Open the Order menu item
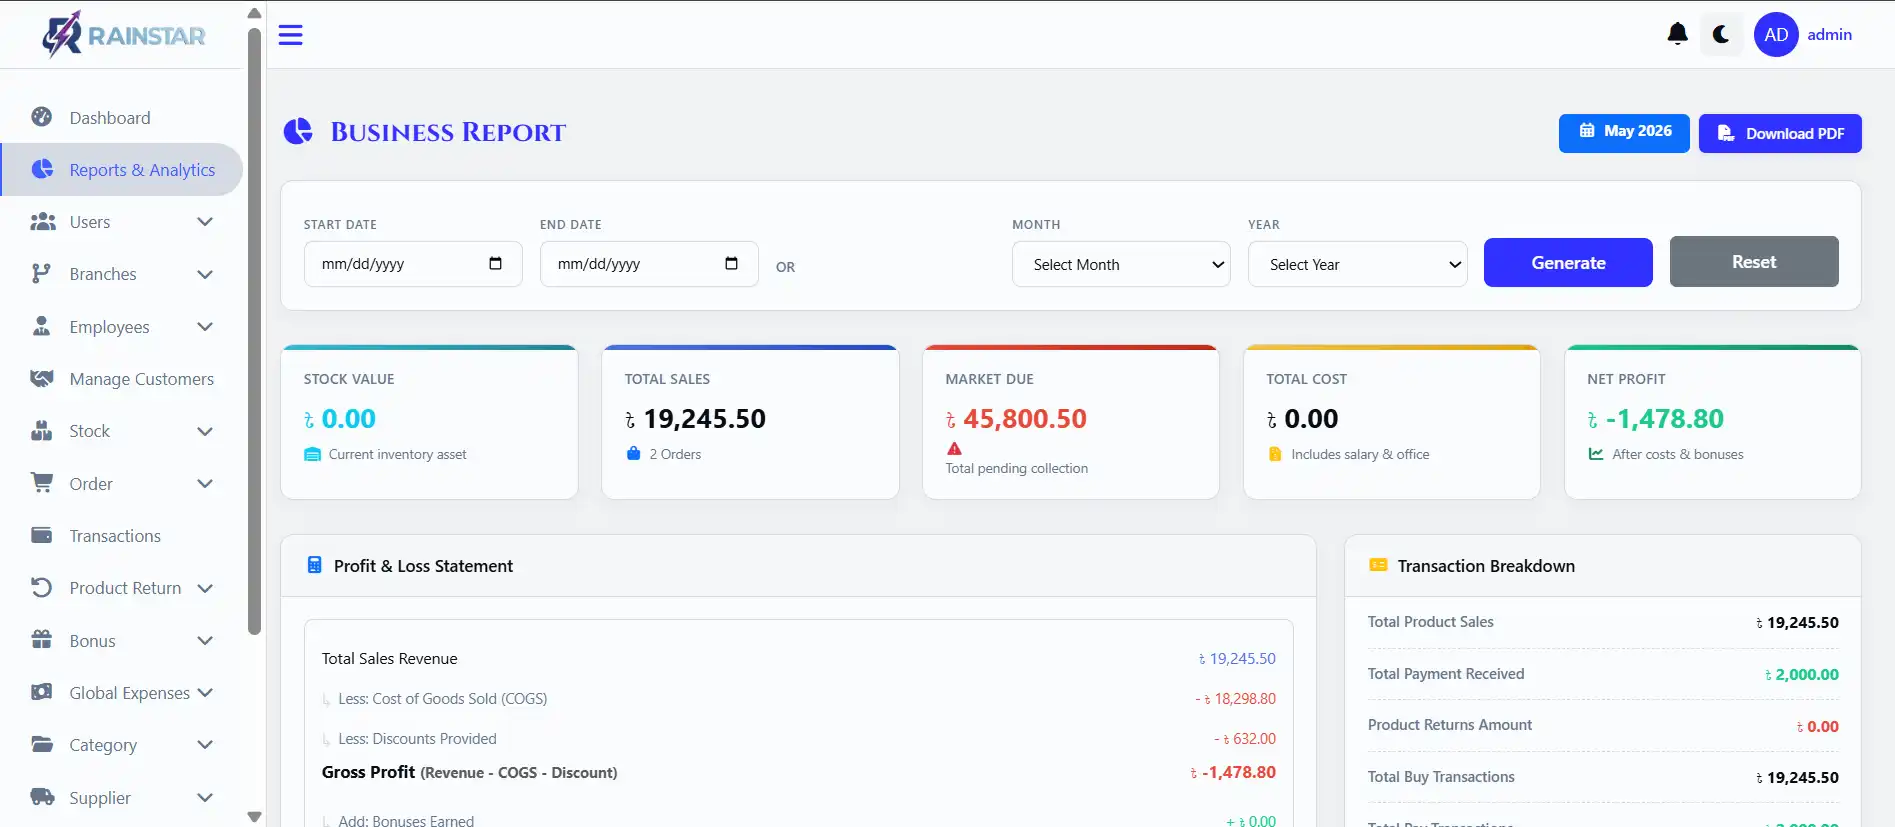This screenshot has width=1895, height=827. [121, 483]
